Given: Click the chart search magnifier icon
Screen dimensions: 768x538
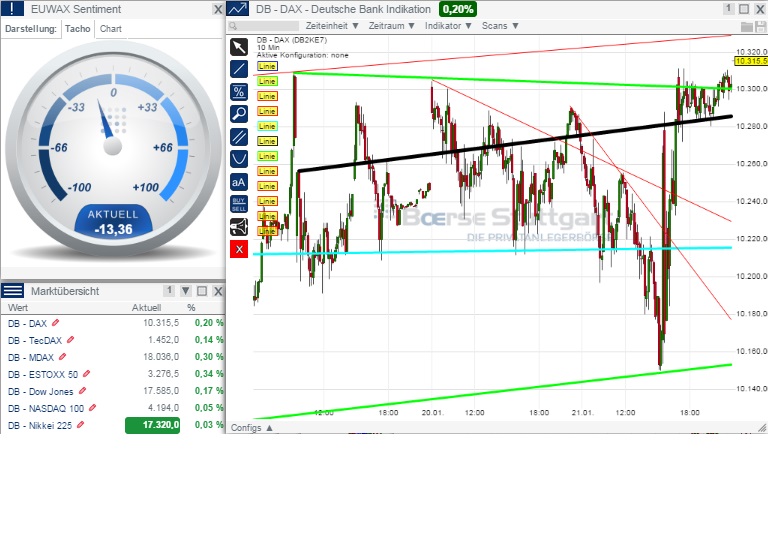Looking at the screenshot, I should click(233, 26).
